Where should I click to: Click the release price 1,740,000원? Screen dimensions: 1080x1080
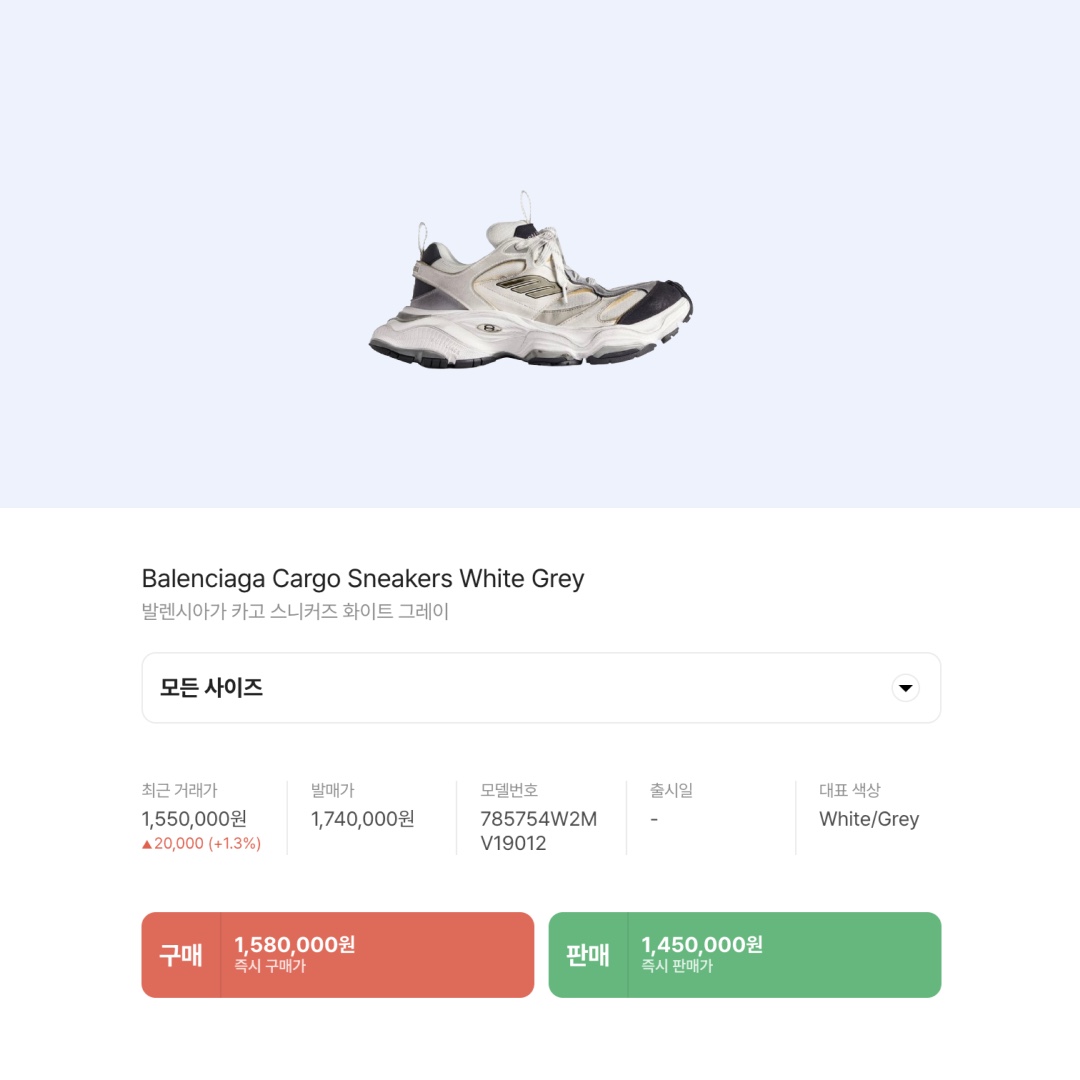pos(362,819)
